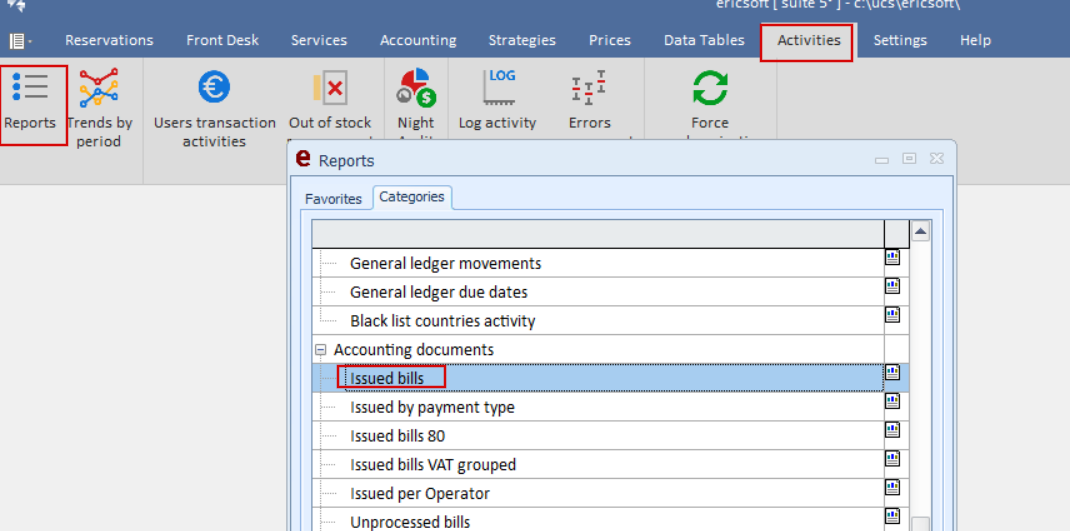Click chart icon for Unprocessed bills
Viewport: 1070px width, 531px height.
click(893, 515)
